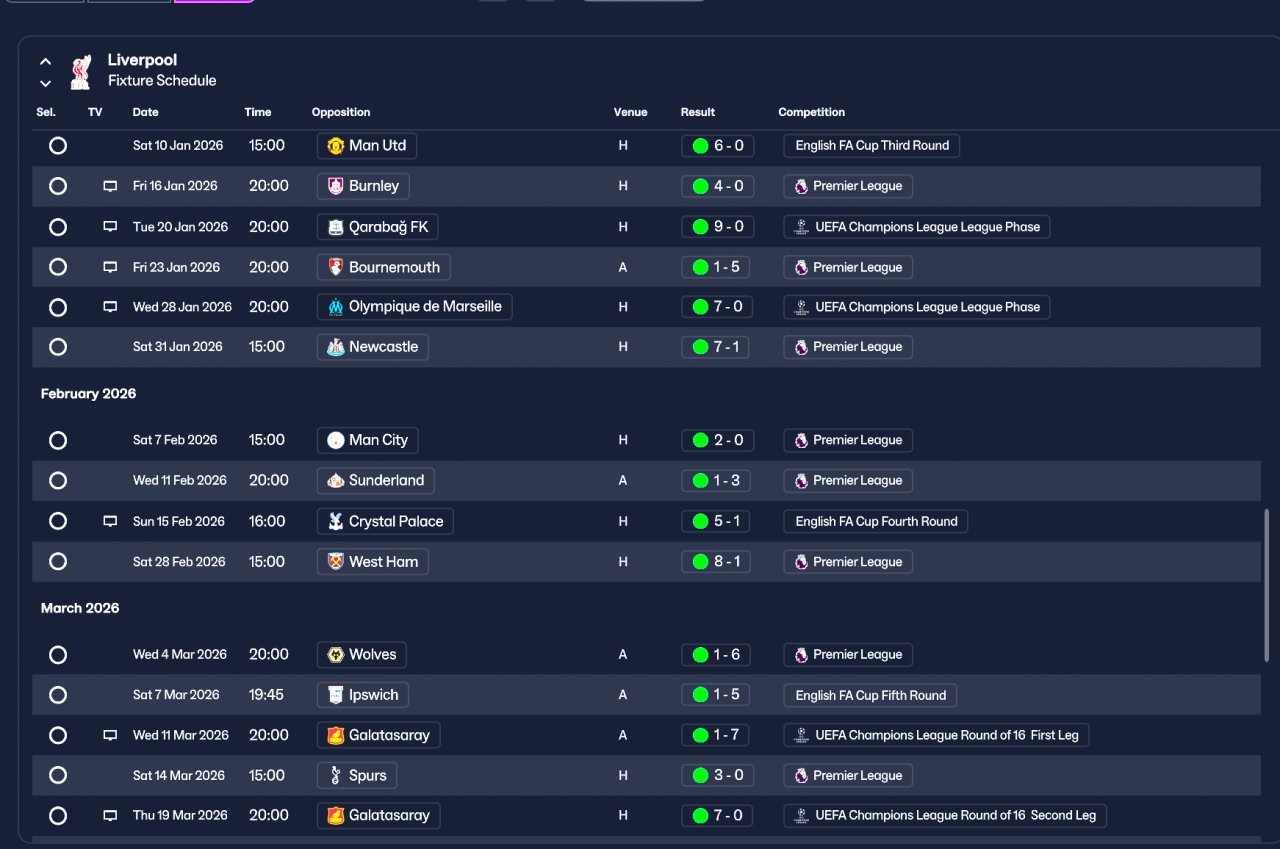Click the TV icon in the Crystal Palace row
This screenshot has width=1280, height=849.
[110, 521]
